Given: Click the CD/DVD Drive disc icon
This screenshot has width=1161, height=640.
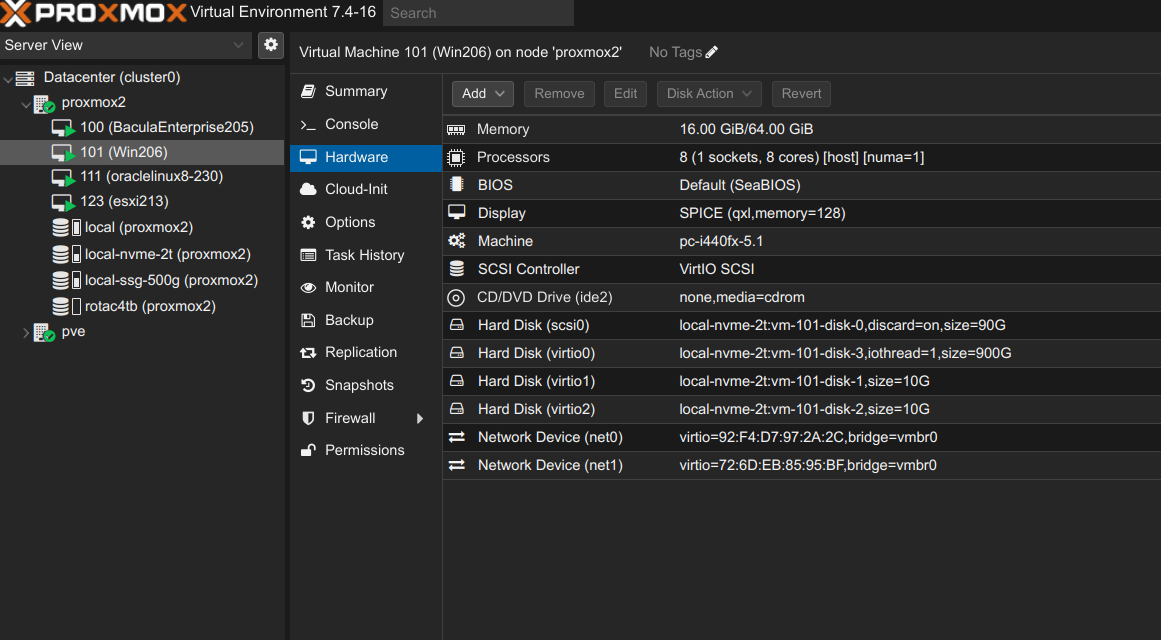Looking at the screenshot, I should [x=456, y=298].
